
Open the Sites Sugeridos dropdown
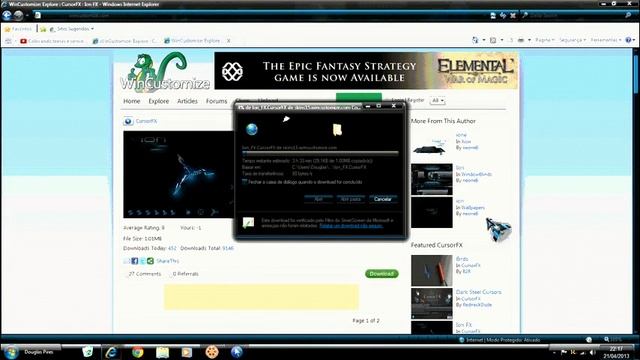(72, 29)
